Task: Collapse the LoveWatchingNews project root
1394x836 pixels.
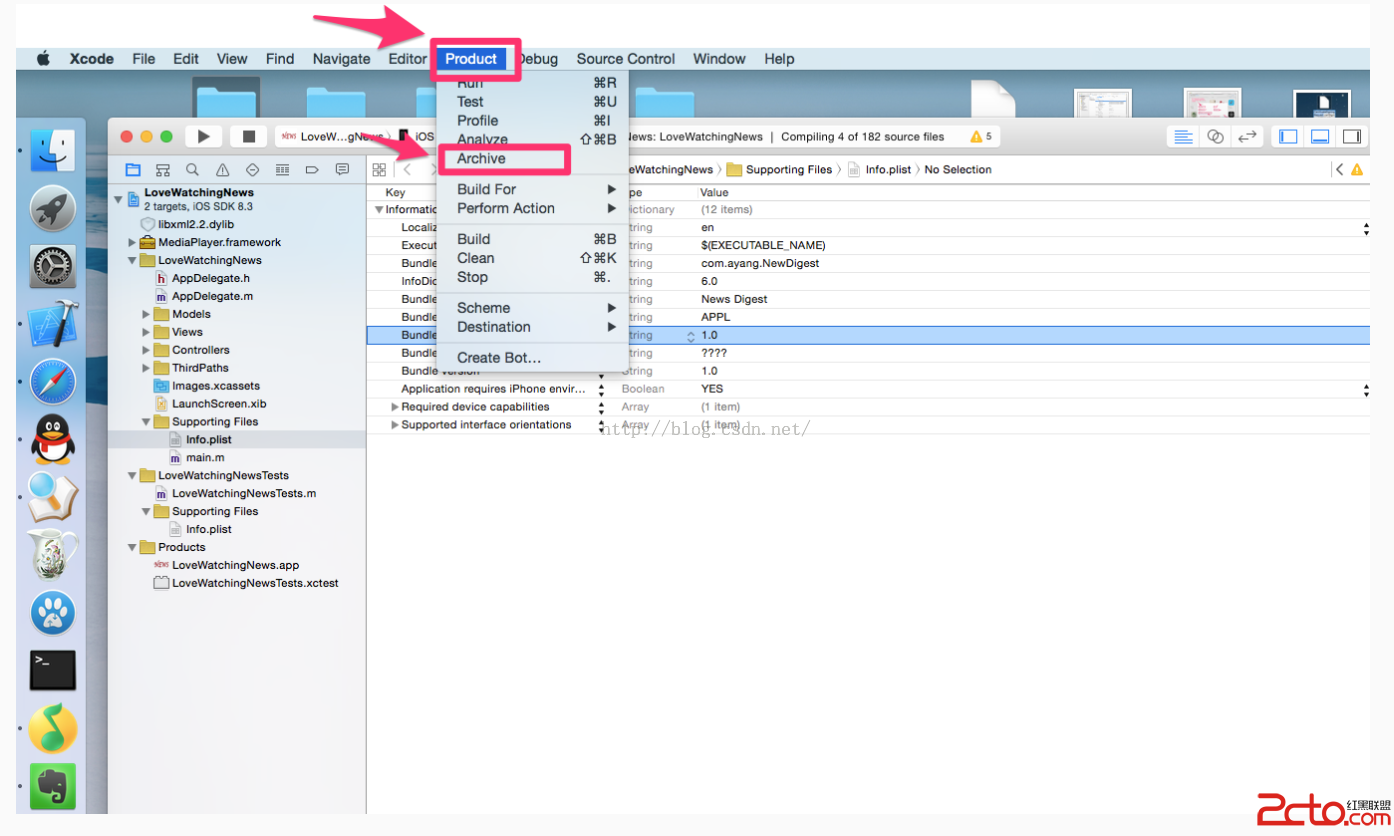Action: (118, 199)
